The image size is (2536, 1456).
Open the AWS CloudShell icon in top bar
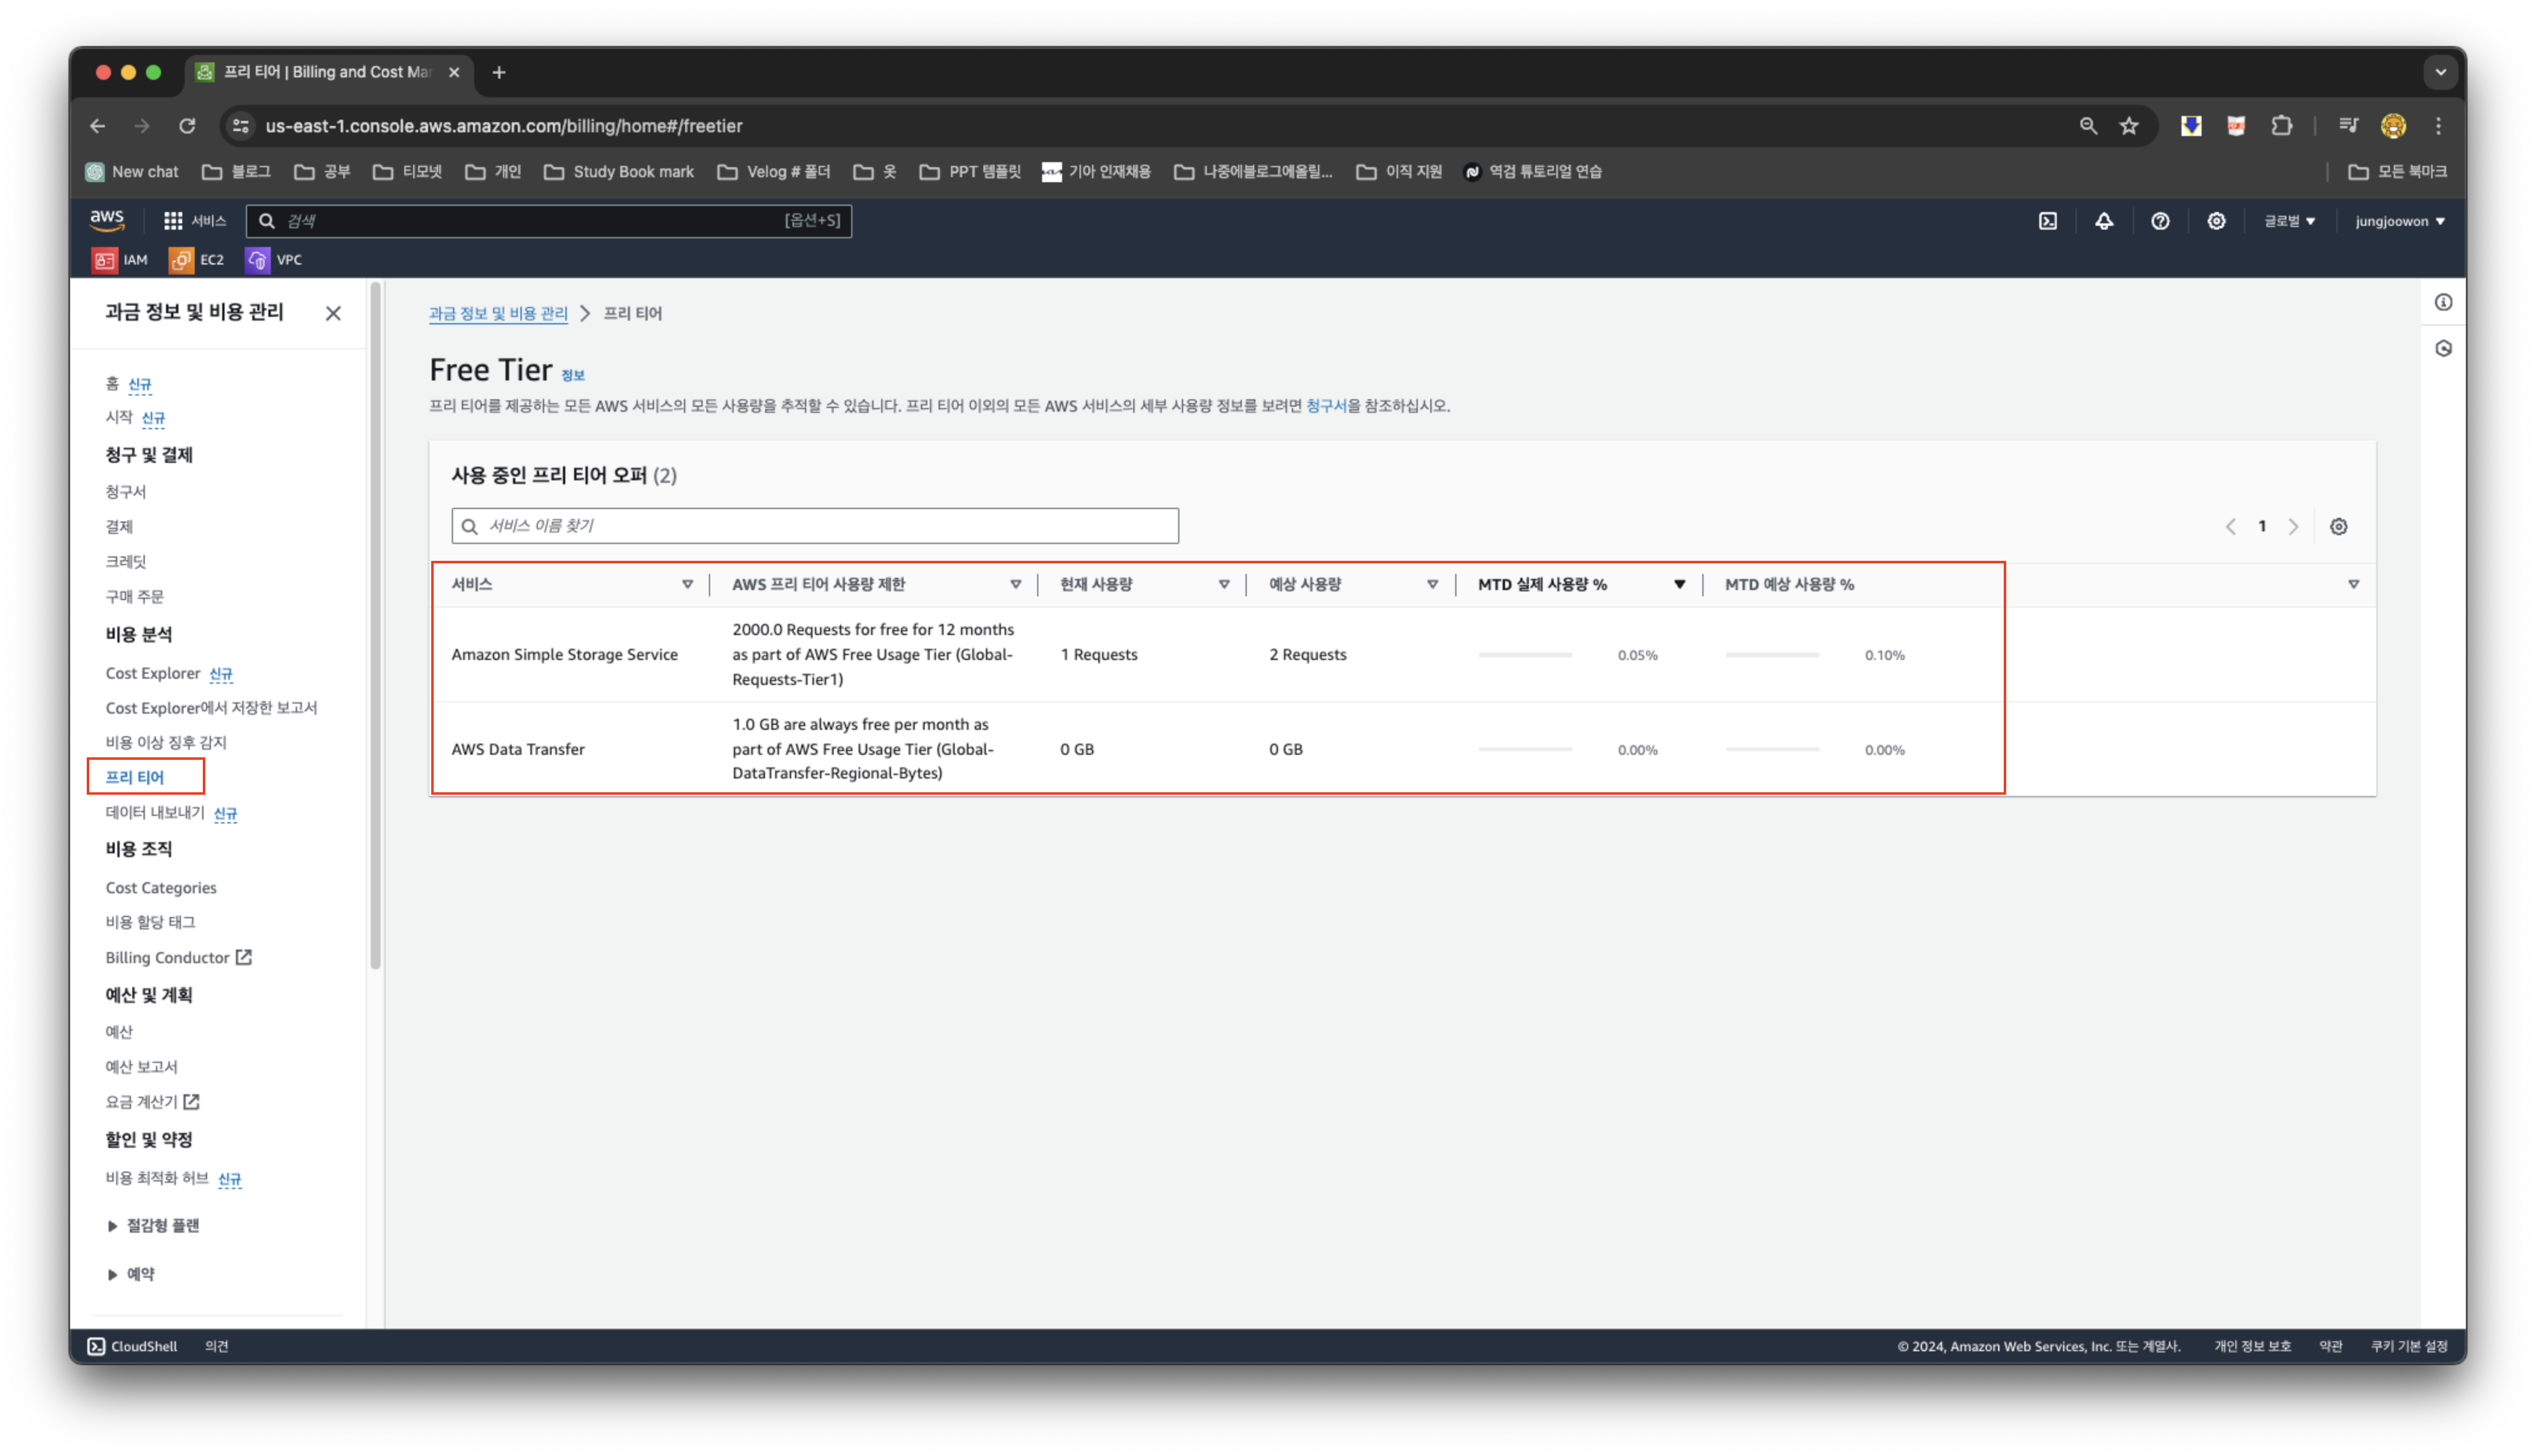tap(2047, 221)
